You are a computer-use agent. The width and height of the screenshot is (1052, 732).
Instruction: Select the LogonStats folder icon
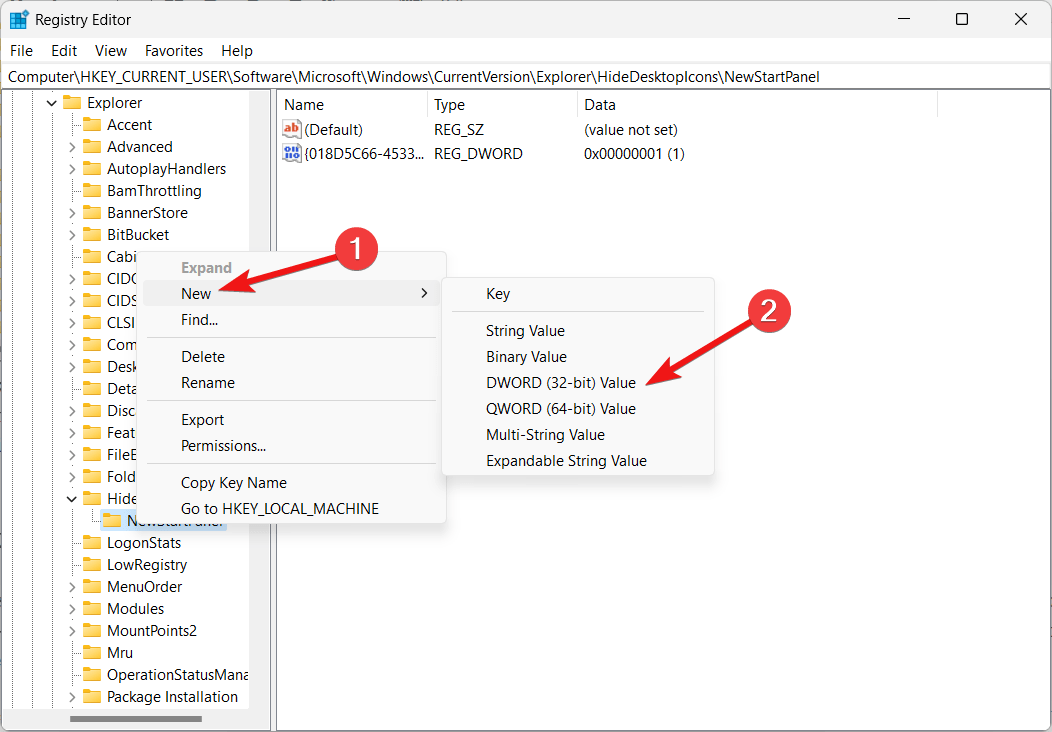[x=92, y=543]
